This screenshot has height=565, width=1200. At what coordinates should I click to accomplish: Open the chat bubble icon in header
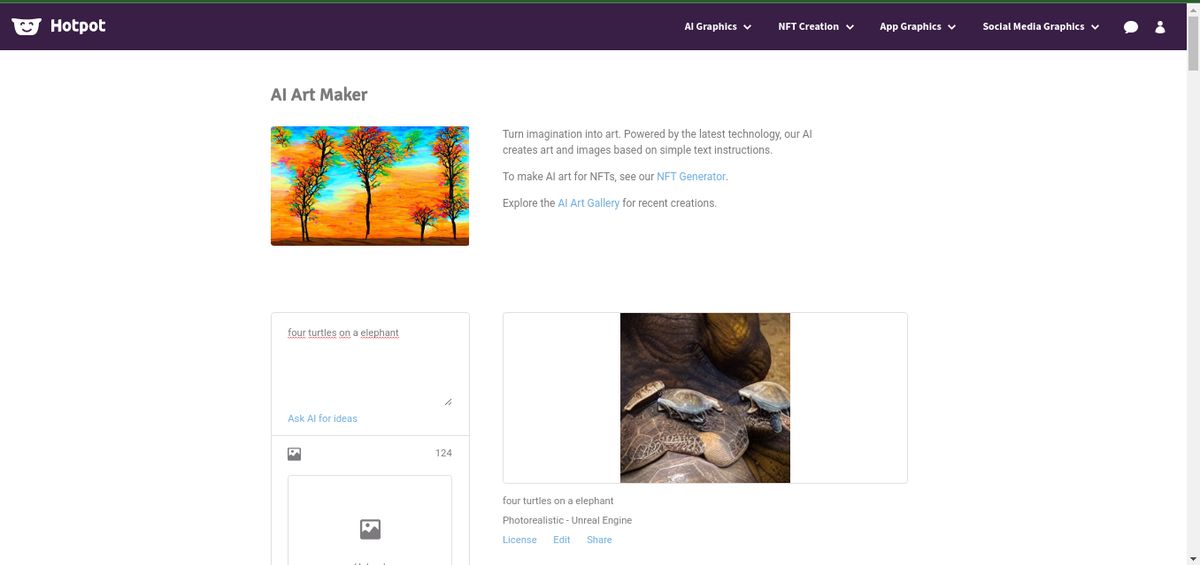pyautogui.click(x=1131, y=27)
